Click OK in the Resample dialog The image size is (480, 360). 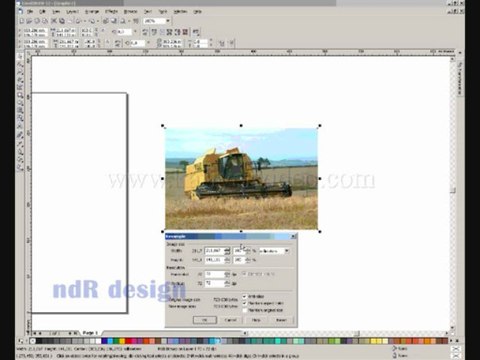(x=205, y=320)
